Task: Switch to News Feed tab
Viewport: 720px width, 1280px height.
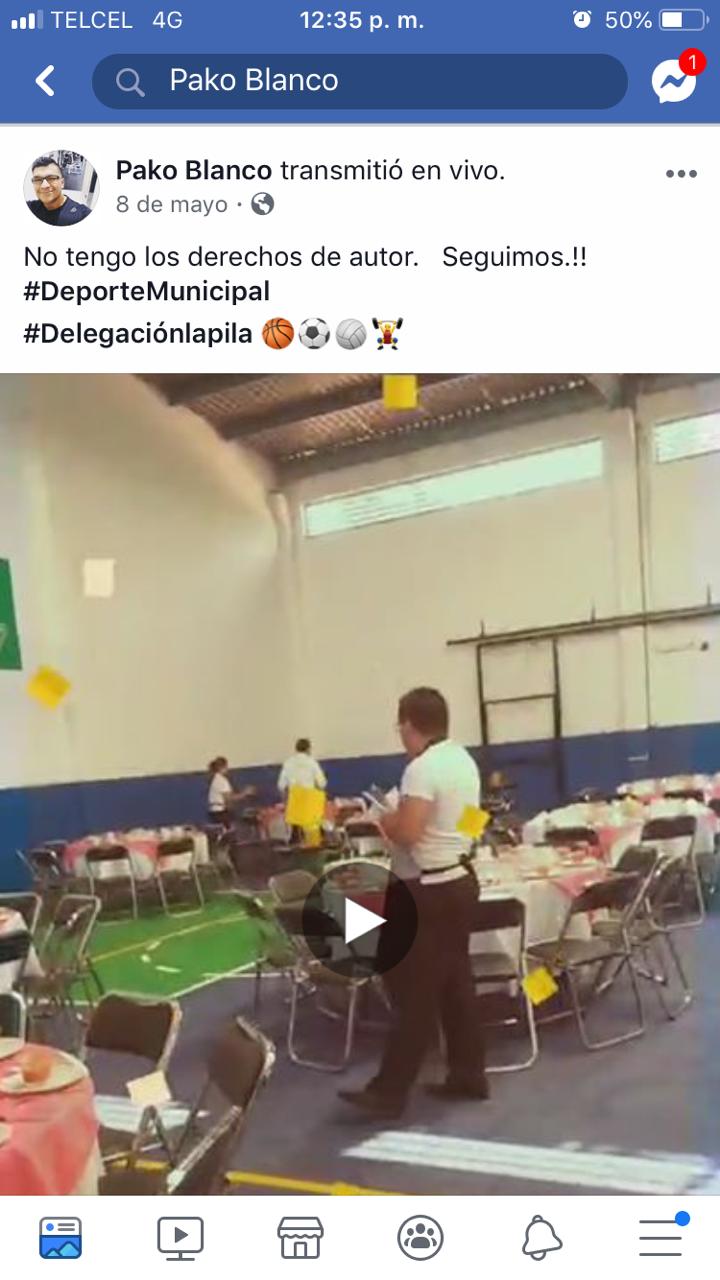Action: (x=61, y=1238)
